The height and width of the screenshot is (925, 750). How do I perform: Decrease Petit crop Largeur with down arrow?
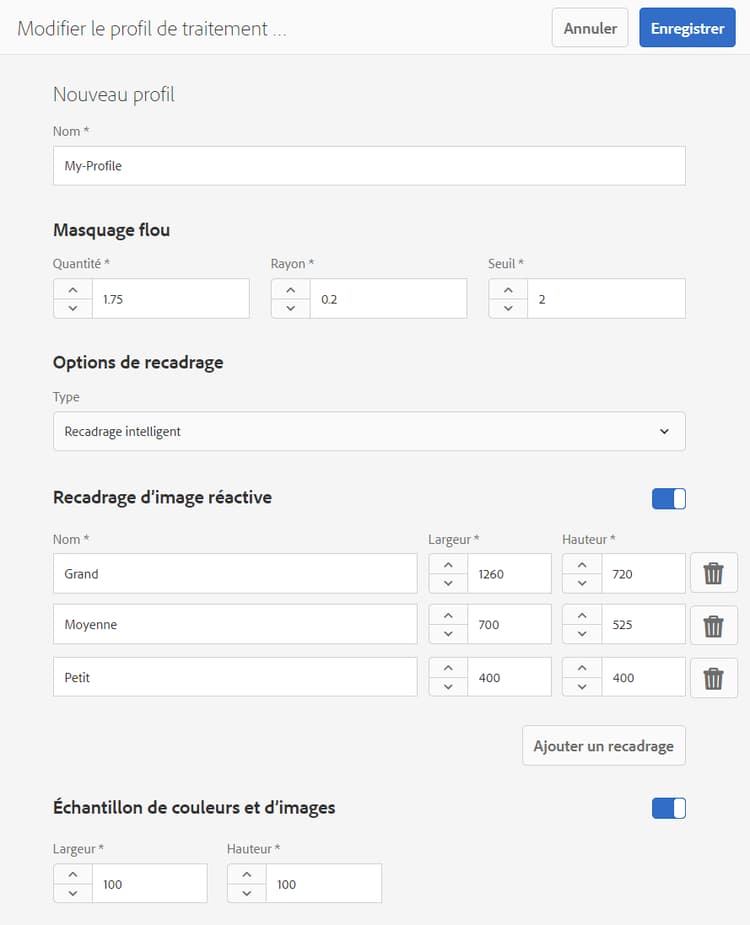[448, 687]
